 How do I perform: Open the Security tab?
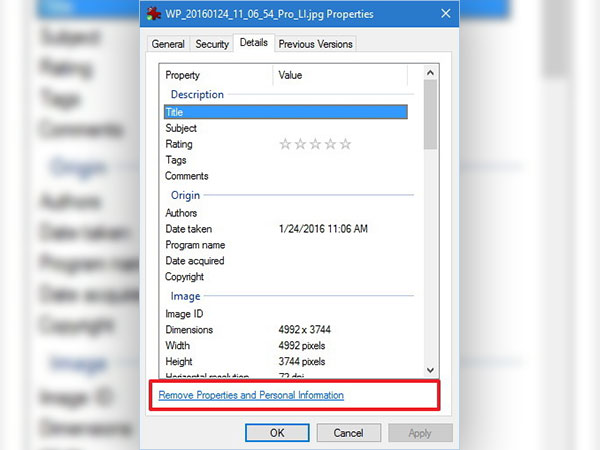tap(211, 44)
